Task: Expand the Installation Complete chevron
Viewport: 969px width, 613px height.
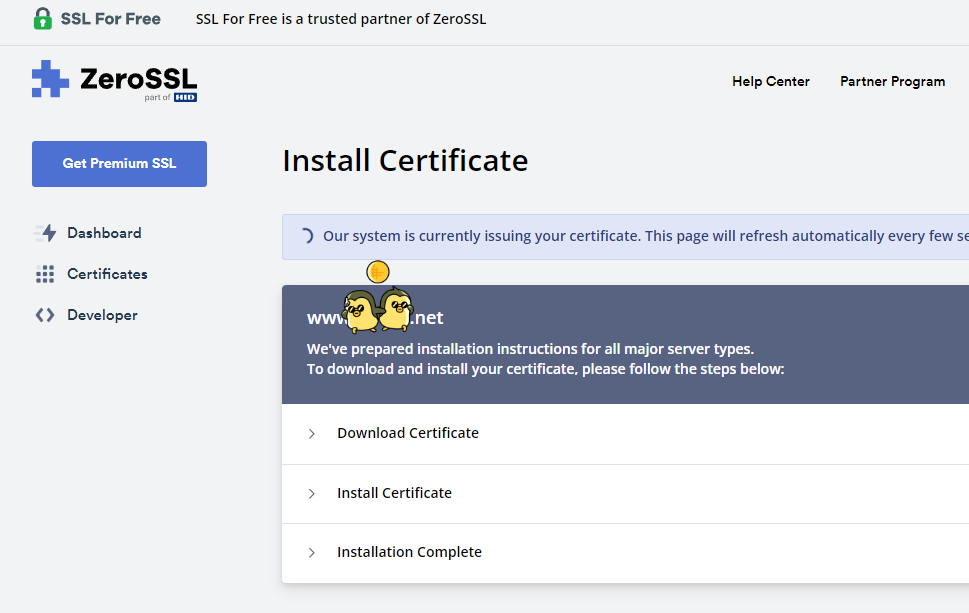Action: pos(311,552)
